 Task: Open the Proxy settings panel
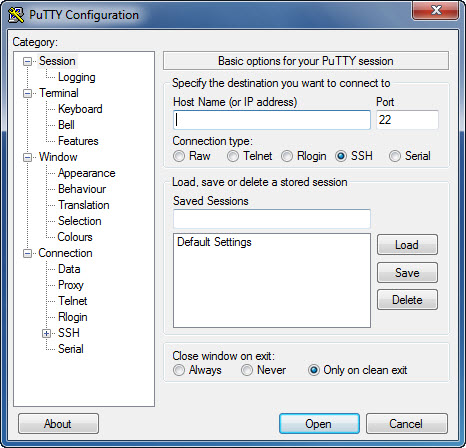tap(71, 285)
